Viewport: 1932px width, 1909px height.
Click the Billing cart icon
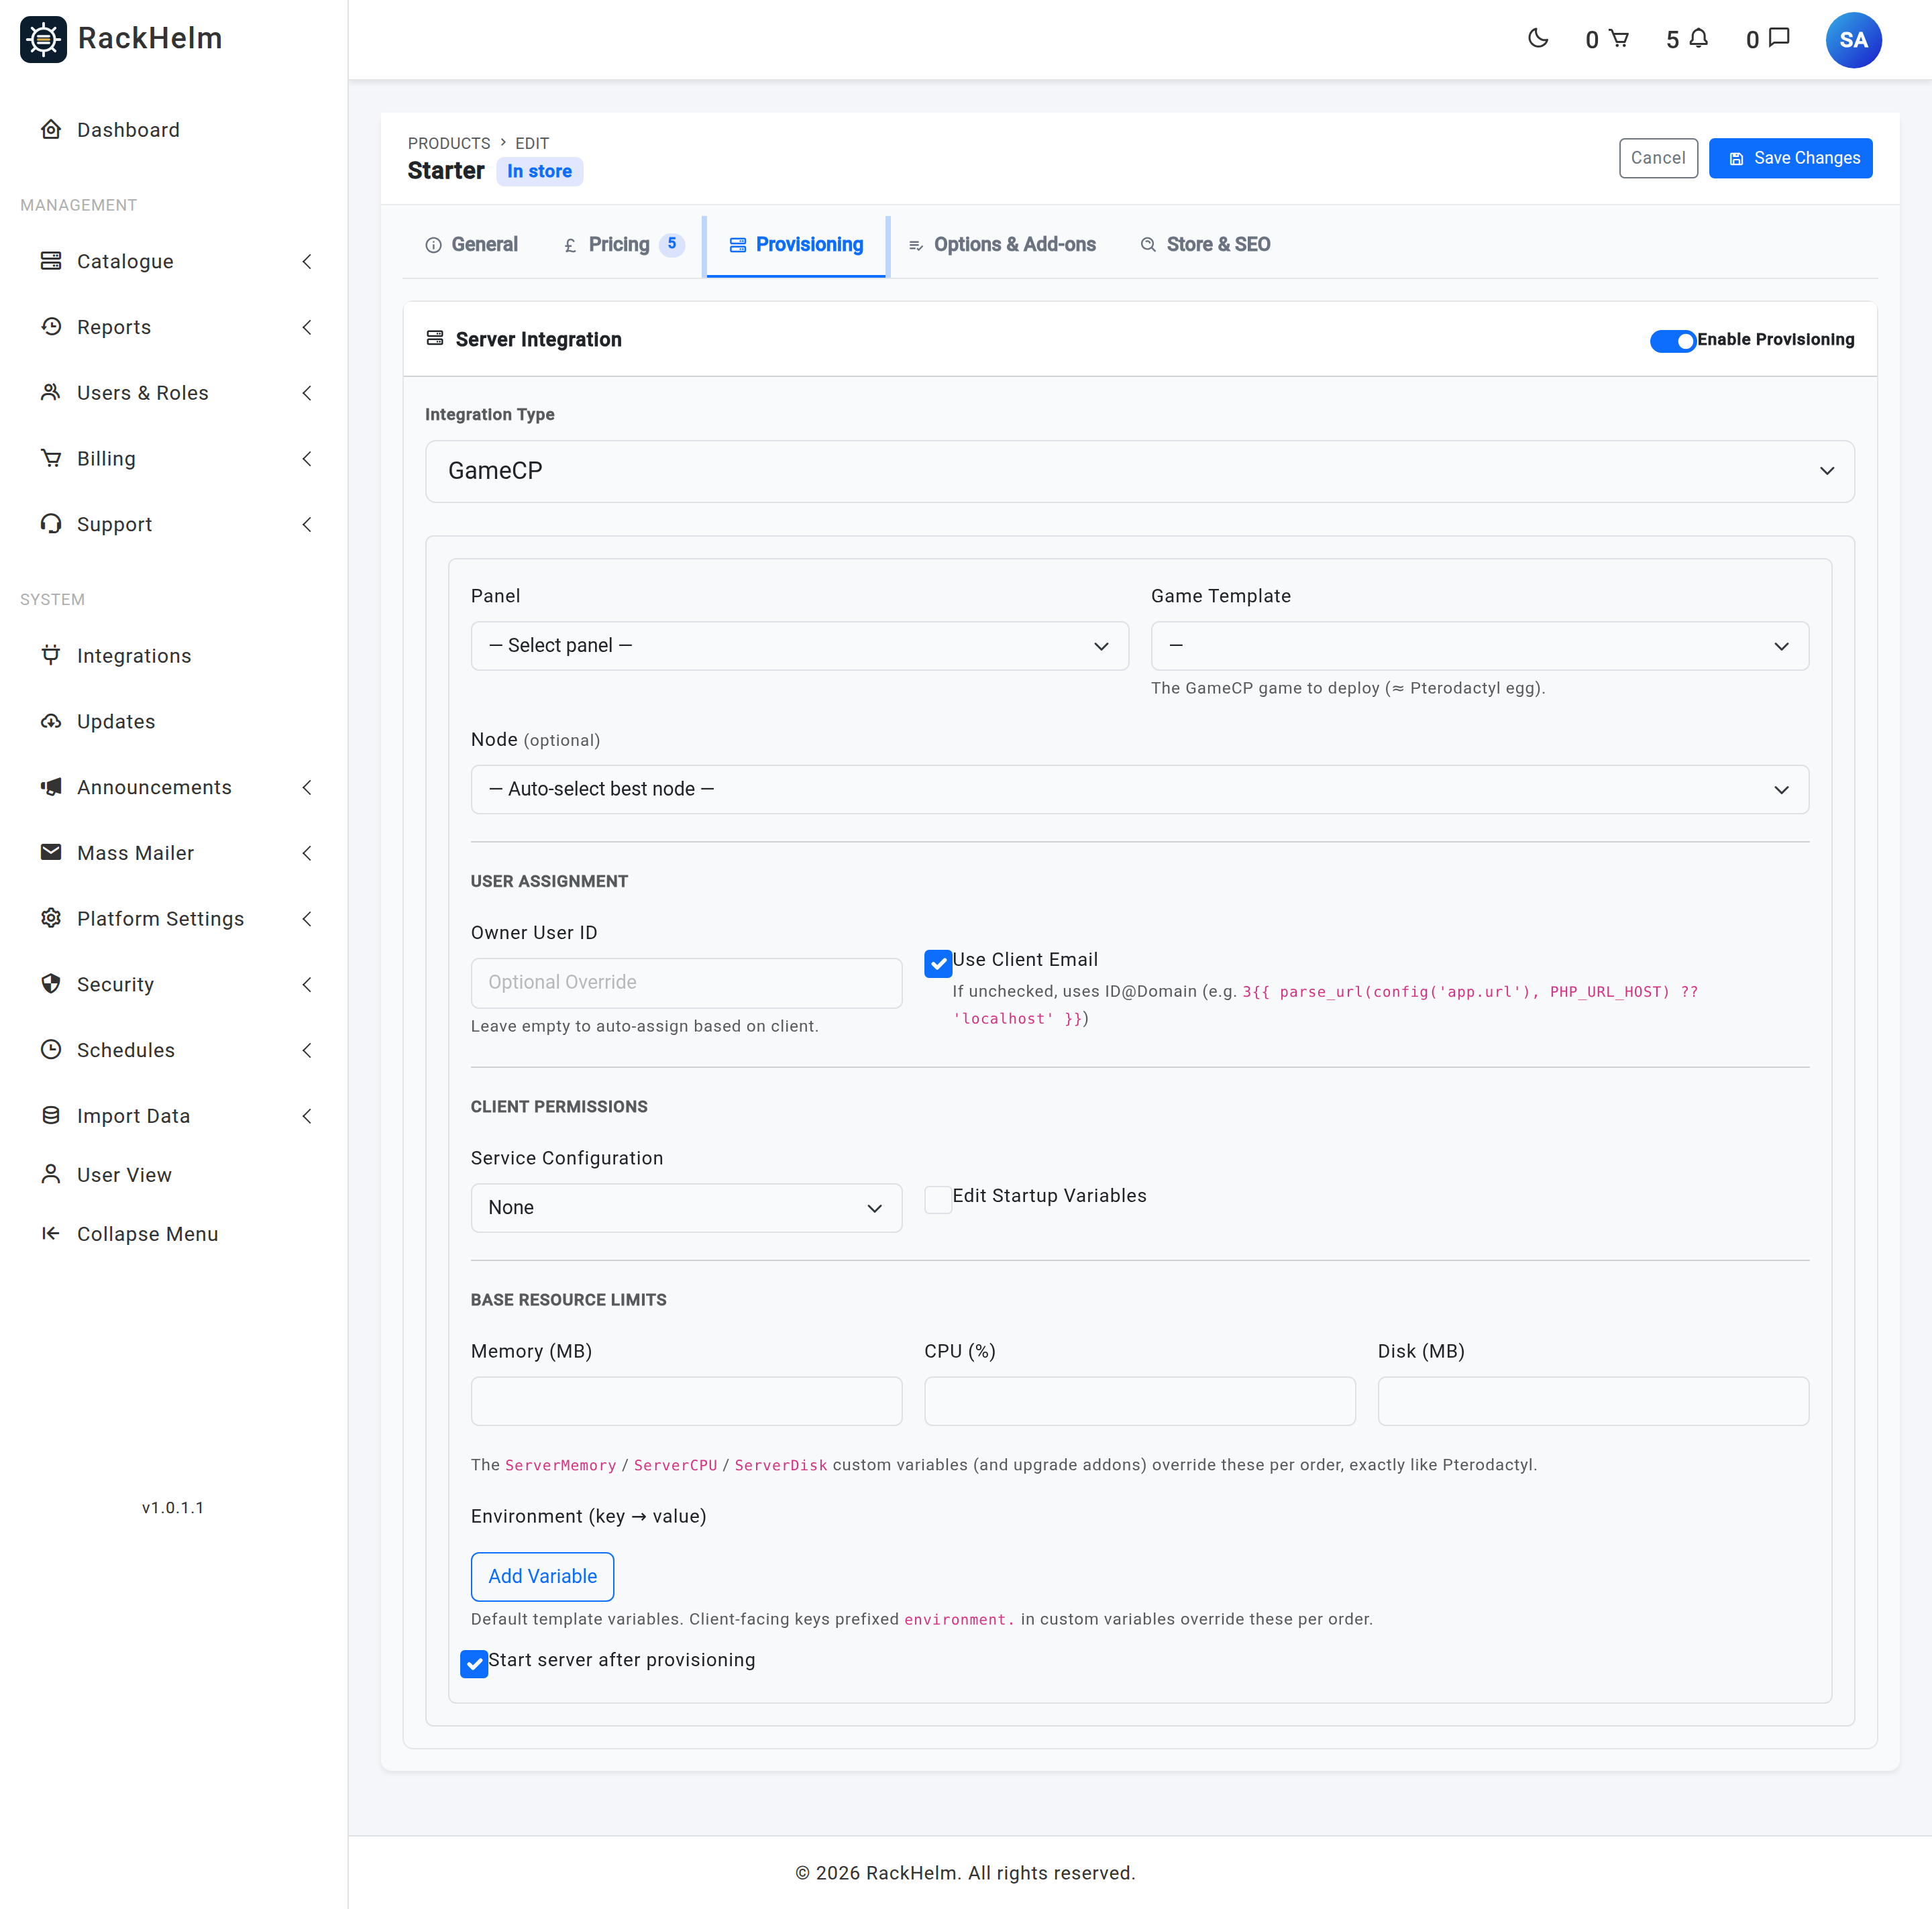pos(51,458)
